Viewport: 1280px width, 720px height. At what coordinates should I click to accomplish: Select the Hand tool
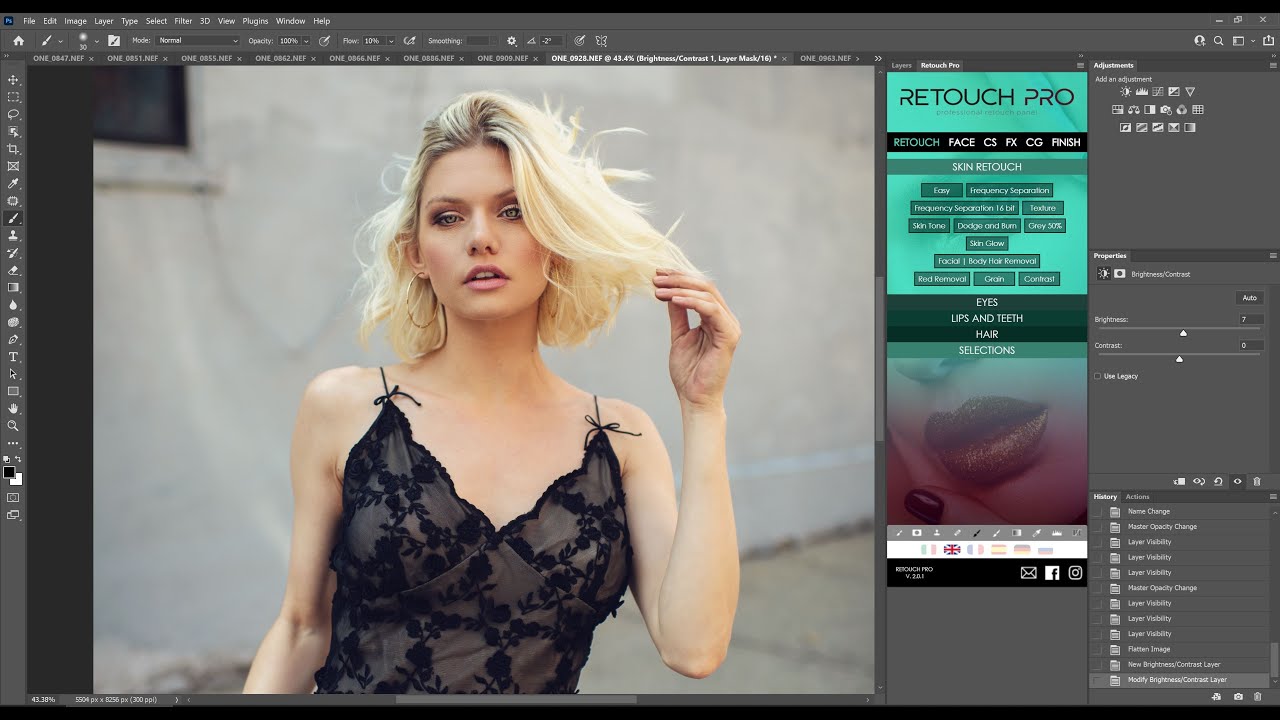13,408
